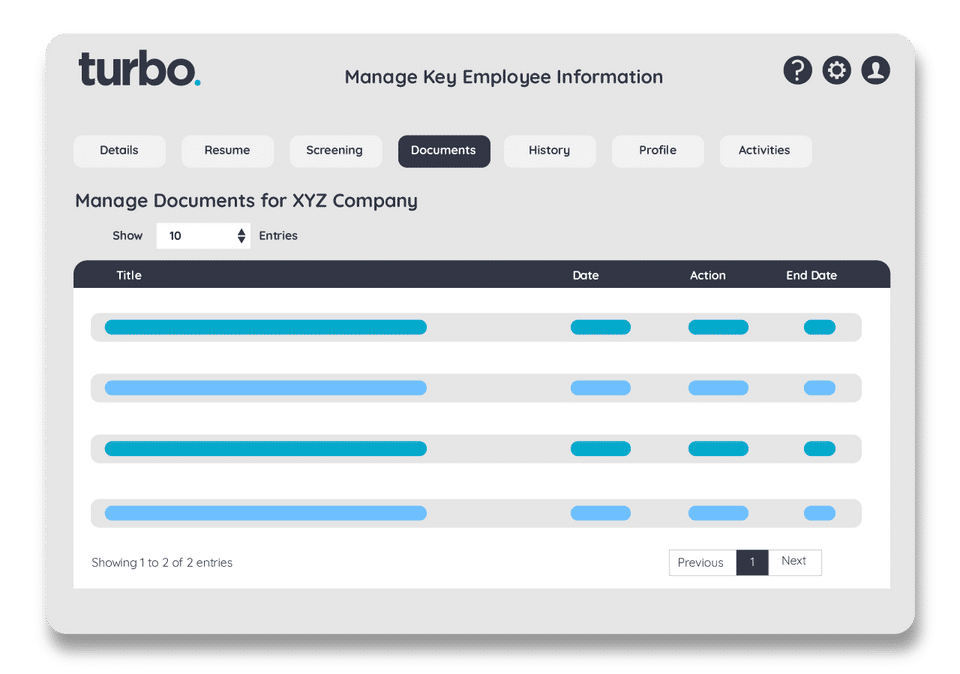Click 'Showing 1 to 2 of 2 entries' text
This screenshot has height=674, width=960.
162,563
